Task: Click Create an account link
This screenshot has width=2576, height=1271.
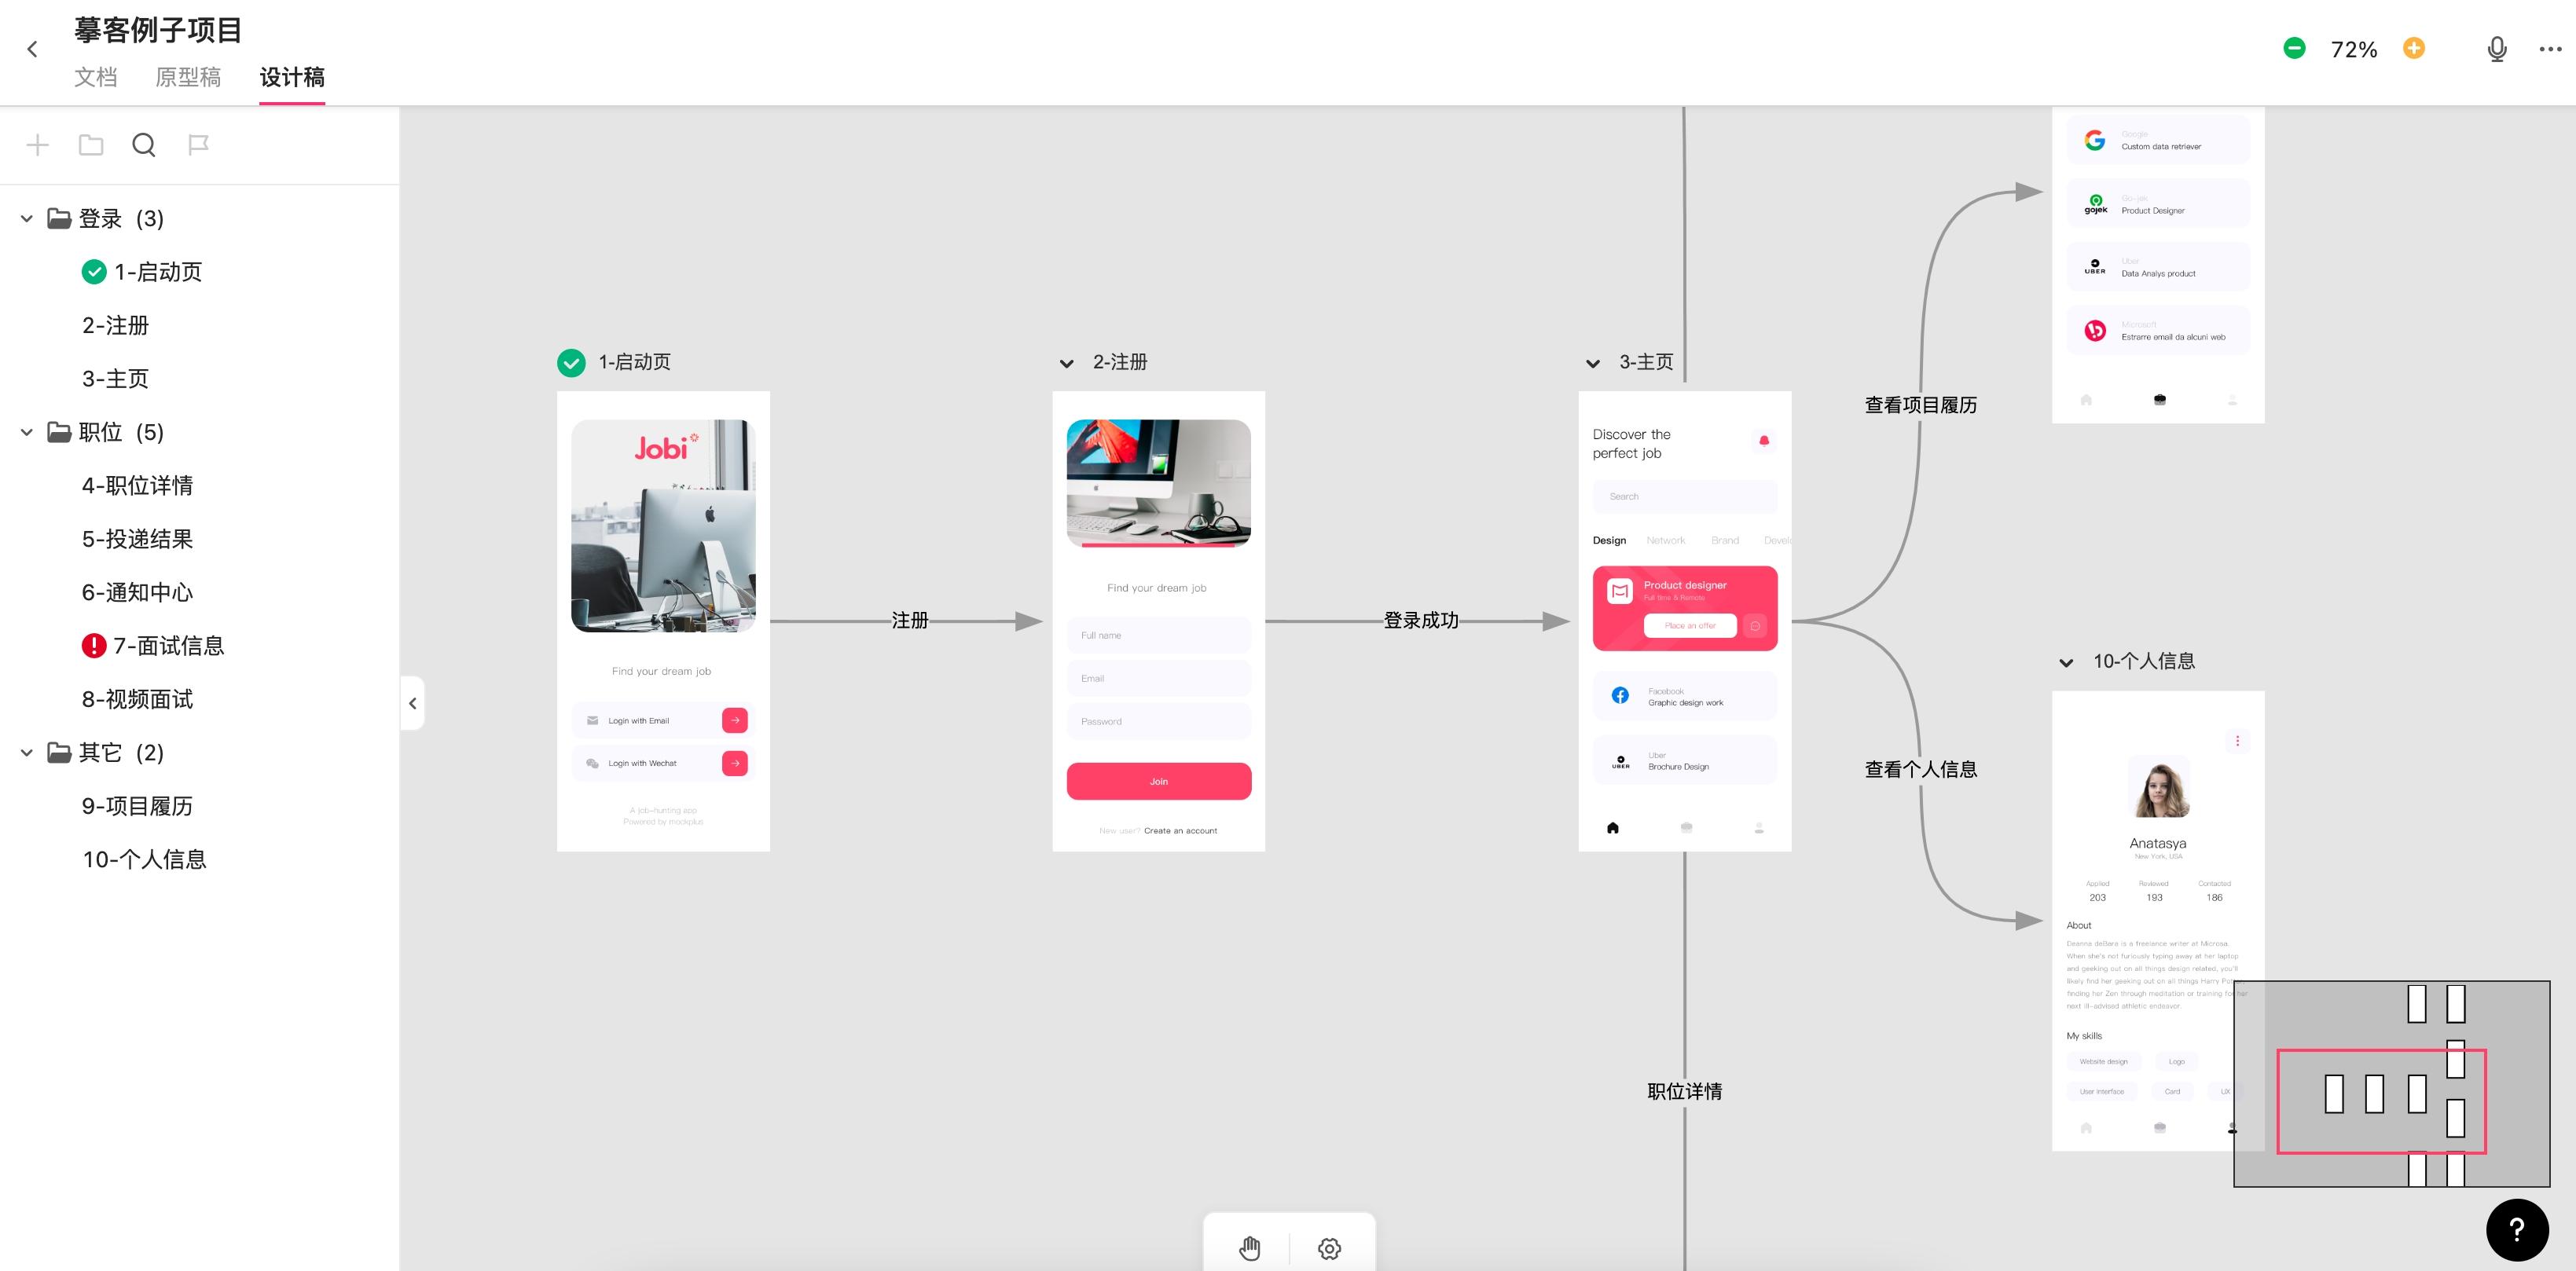Action: click(x=1180, y=831)
